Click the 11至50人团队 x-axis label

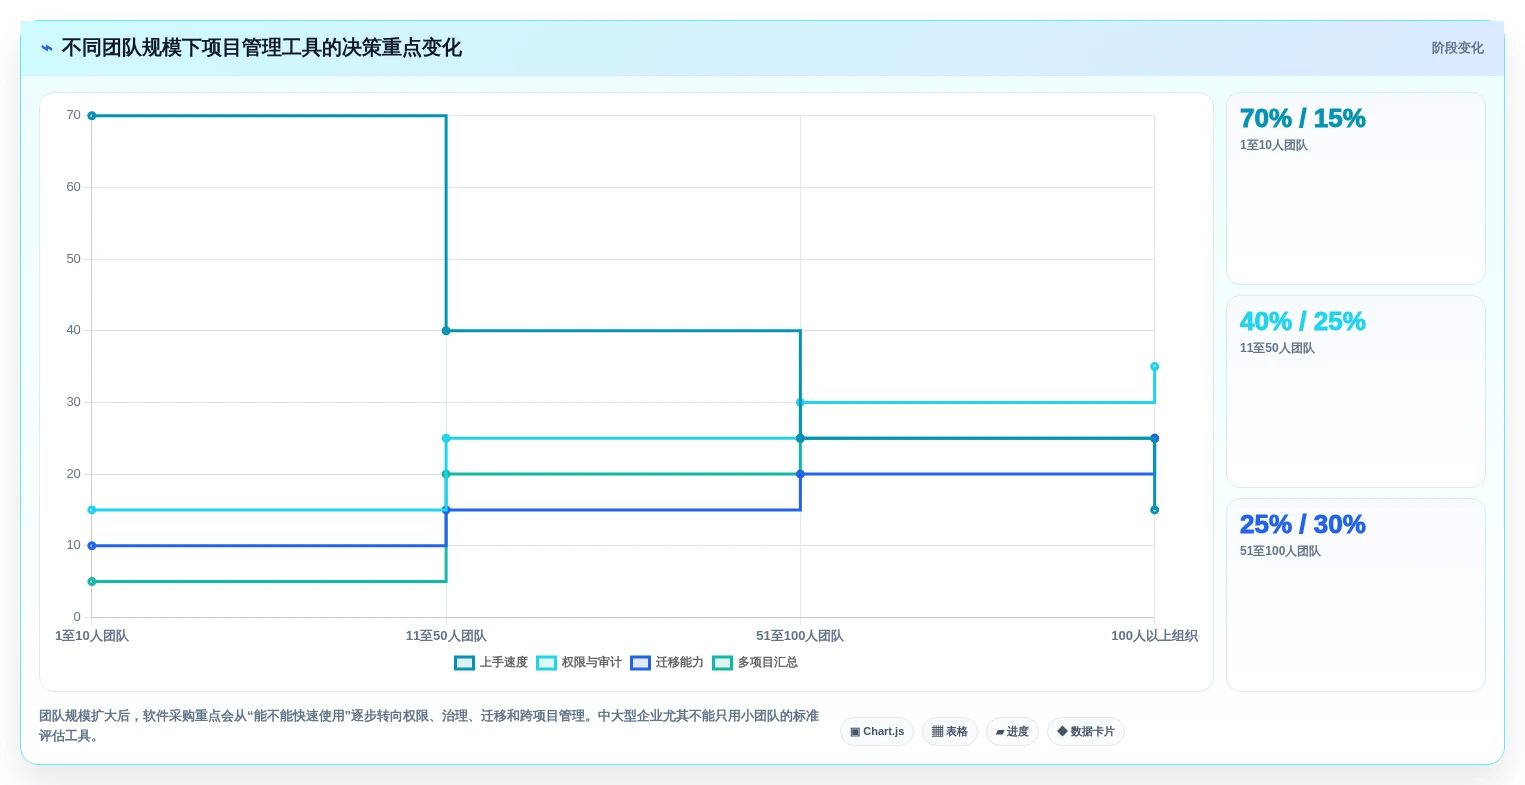[x=446, y=636]
